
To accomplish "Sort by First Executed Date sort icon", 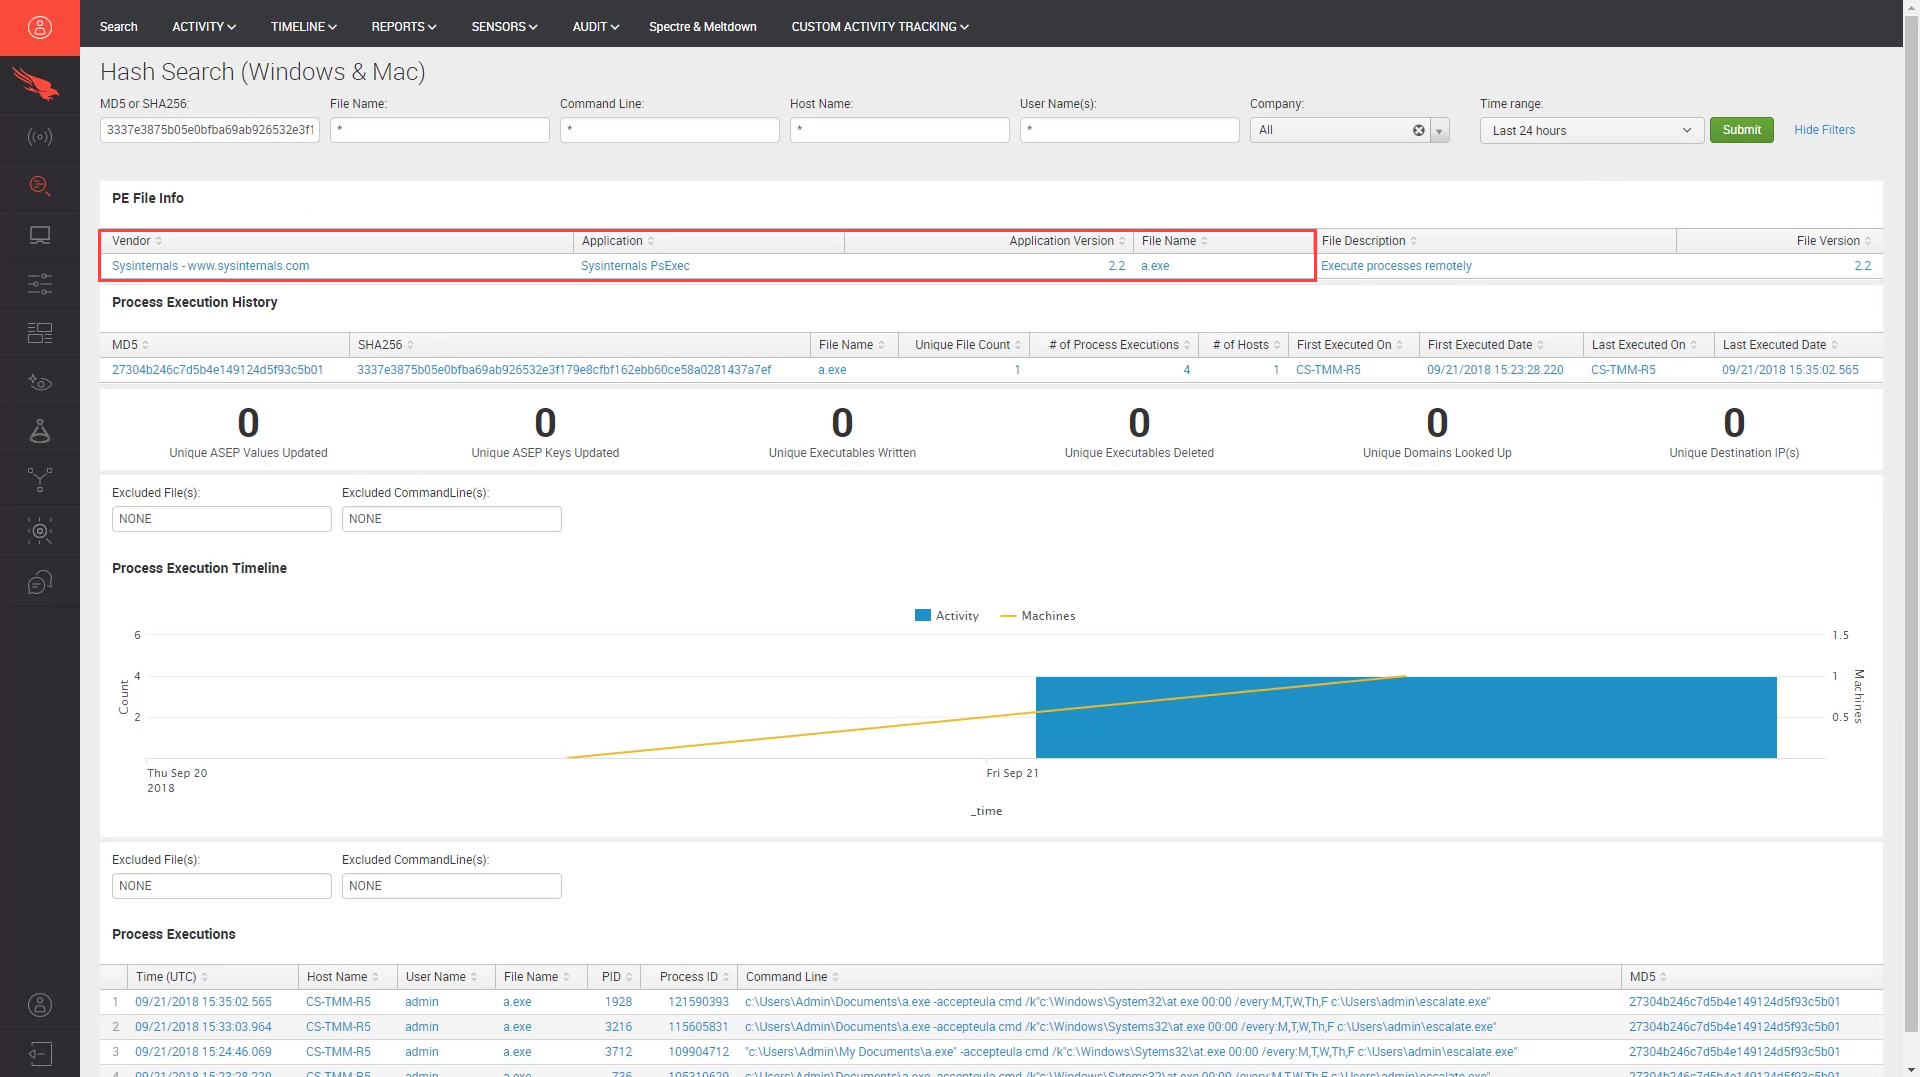I will click(1540, 345).
